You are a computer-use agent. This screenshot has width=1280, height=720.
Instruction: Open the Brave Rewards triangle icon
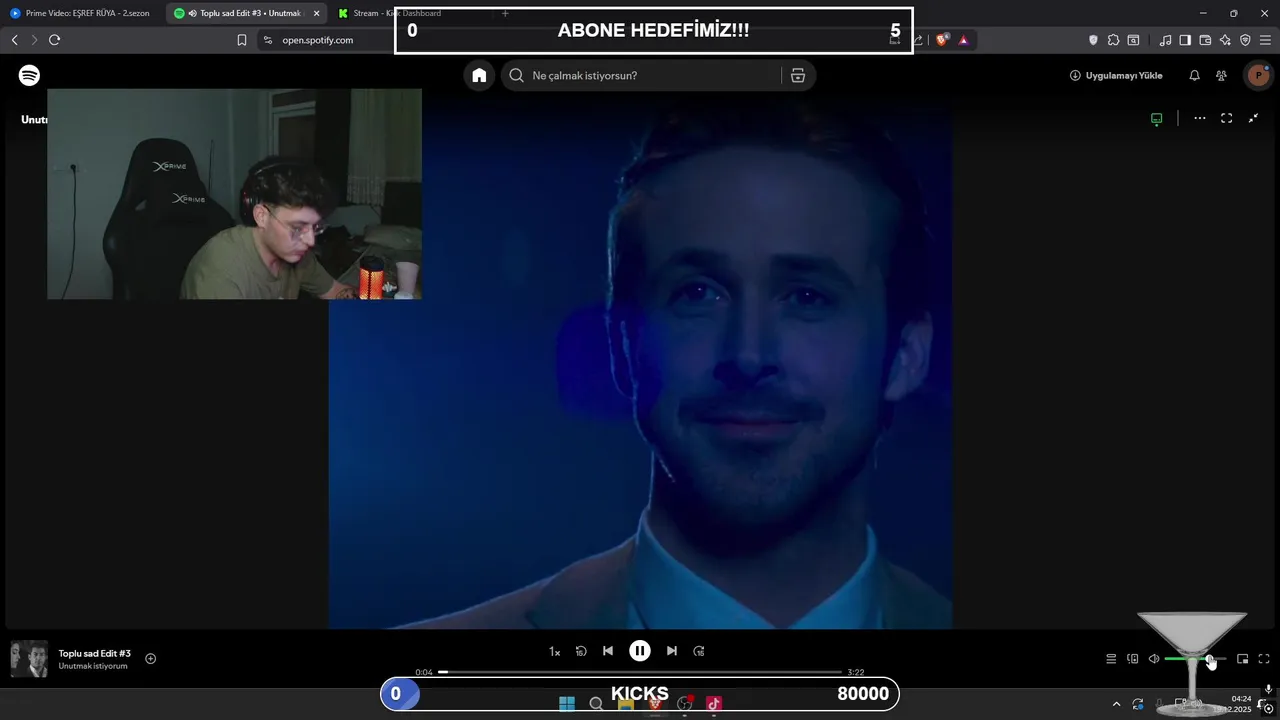coord(963,40)
